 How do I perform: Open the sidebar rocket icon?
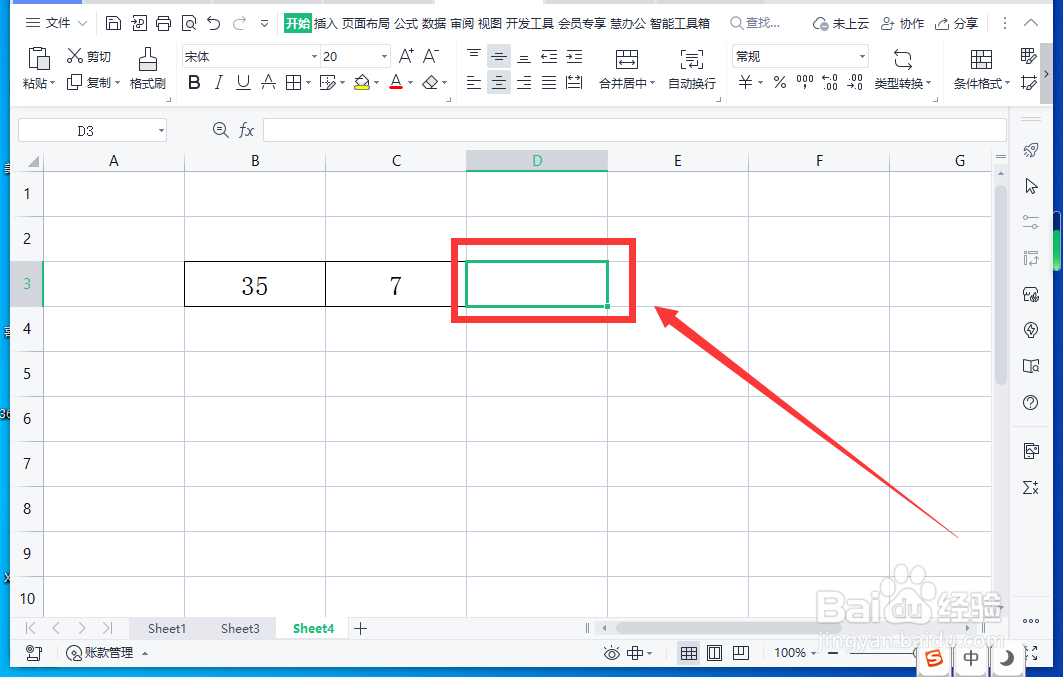[x=1030, y=150]
